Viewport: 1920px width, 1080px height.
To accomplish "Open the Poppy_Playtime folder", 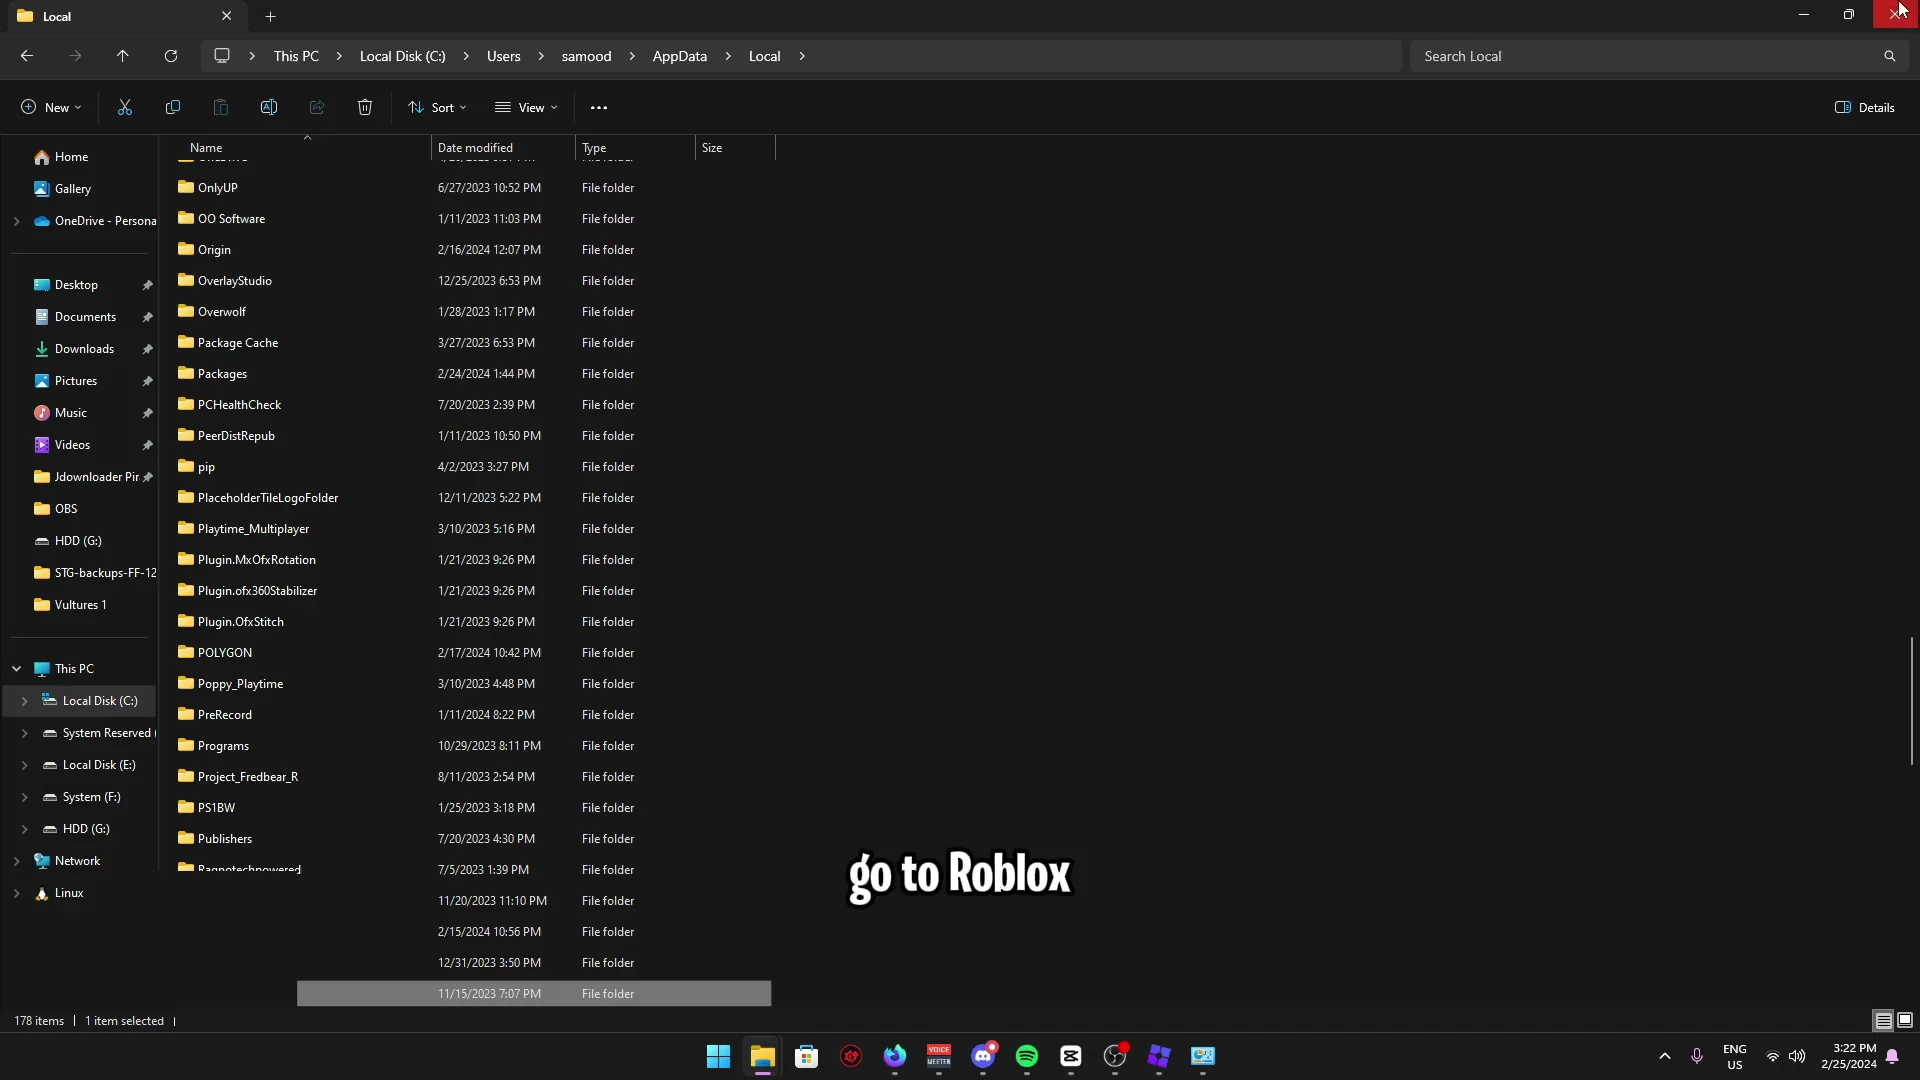I will click(x=241, y=683).
